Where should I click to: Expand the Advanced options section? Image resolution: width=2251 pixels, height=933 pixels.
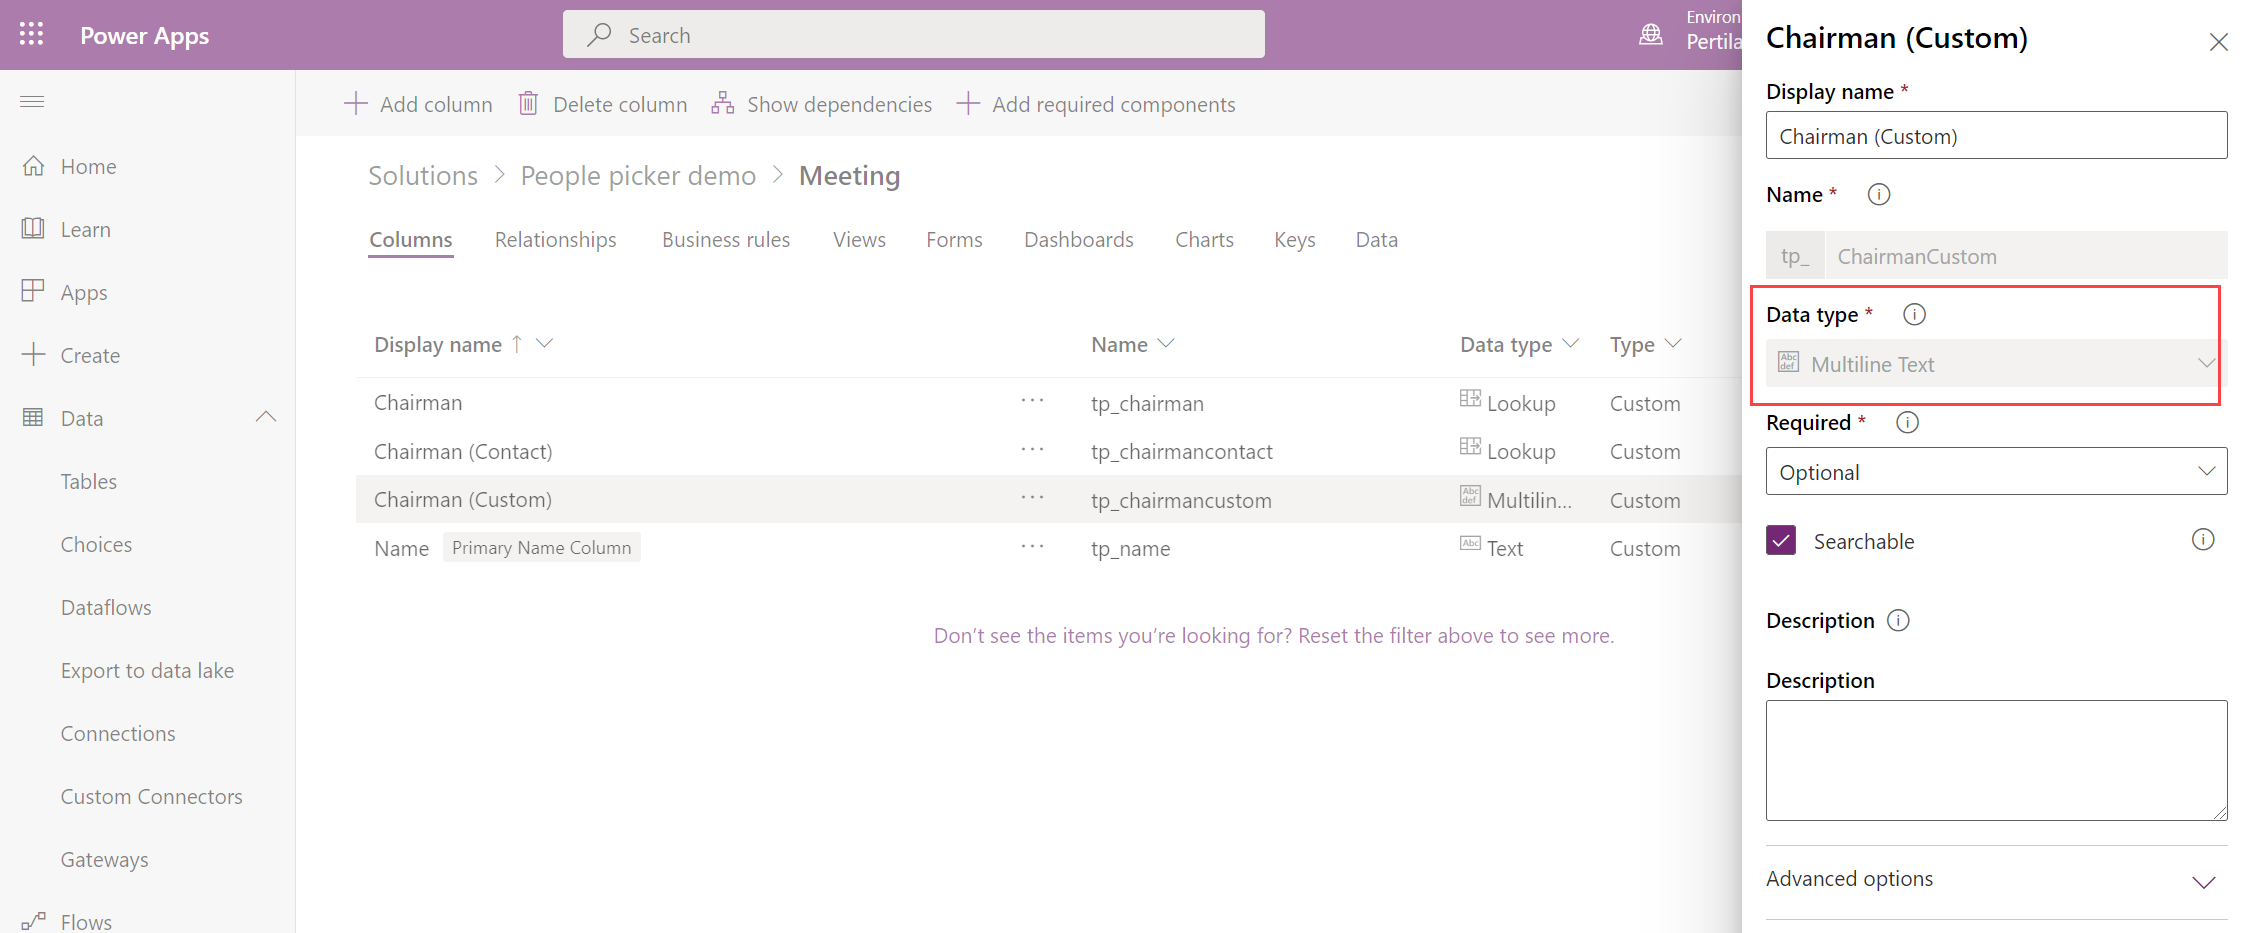coord(2203,881)
